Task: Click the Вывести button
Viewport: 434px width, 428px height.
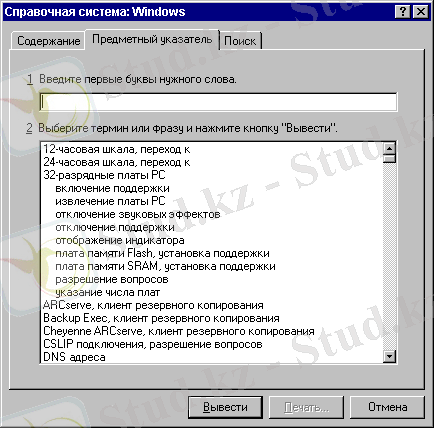Action: tap(225, 407)
